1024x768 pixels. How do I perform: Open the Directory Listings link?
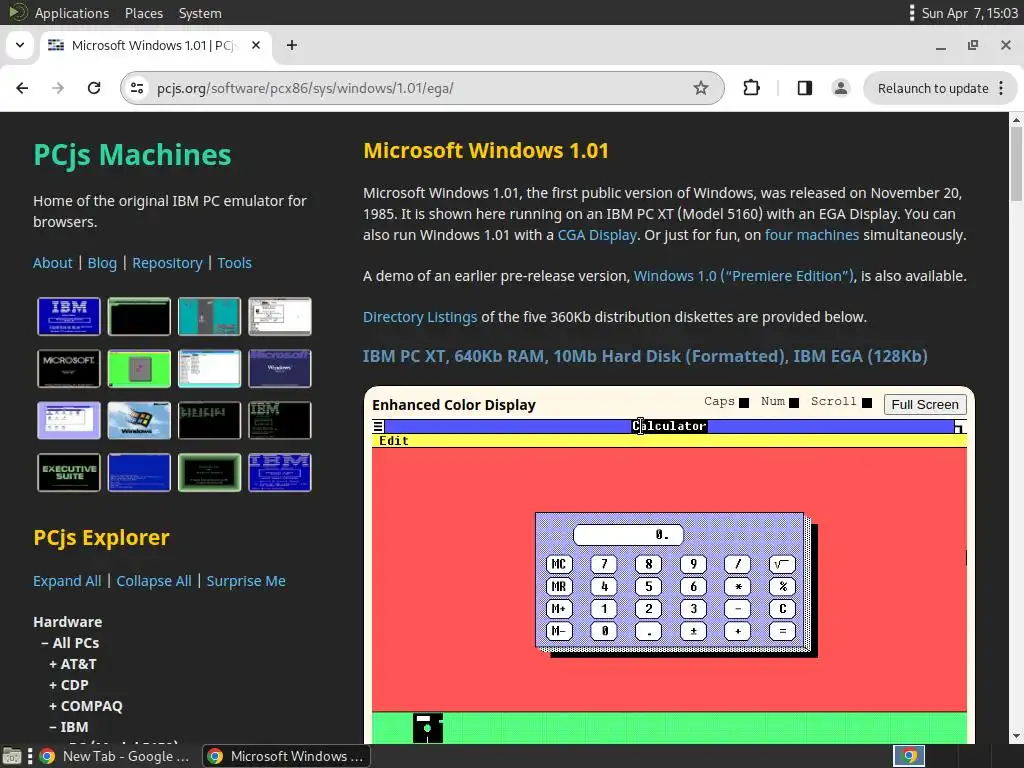pyautogui.click(x=420, y=317)
